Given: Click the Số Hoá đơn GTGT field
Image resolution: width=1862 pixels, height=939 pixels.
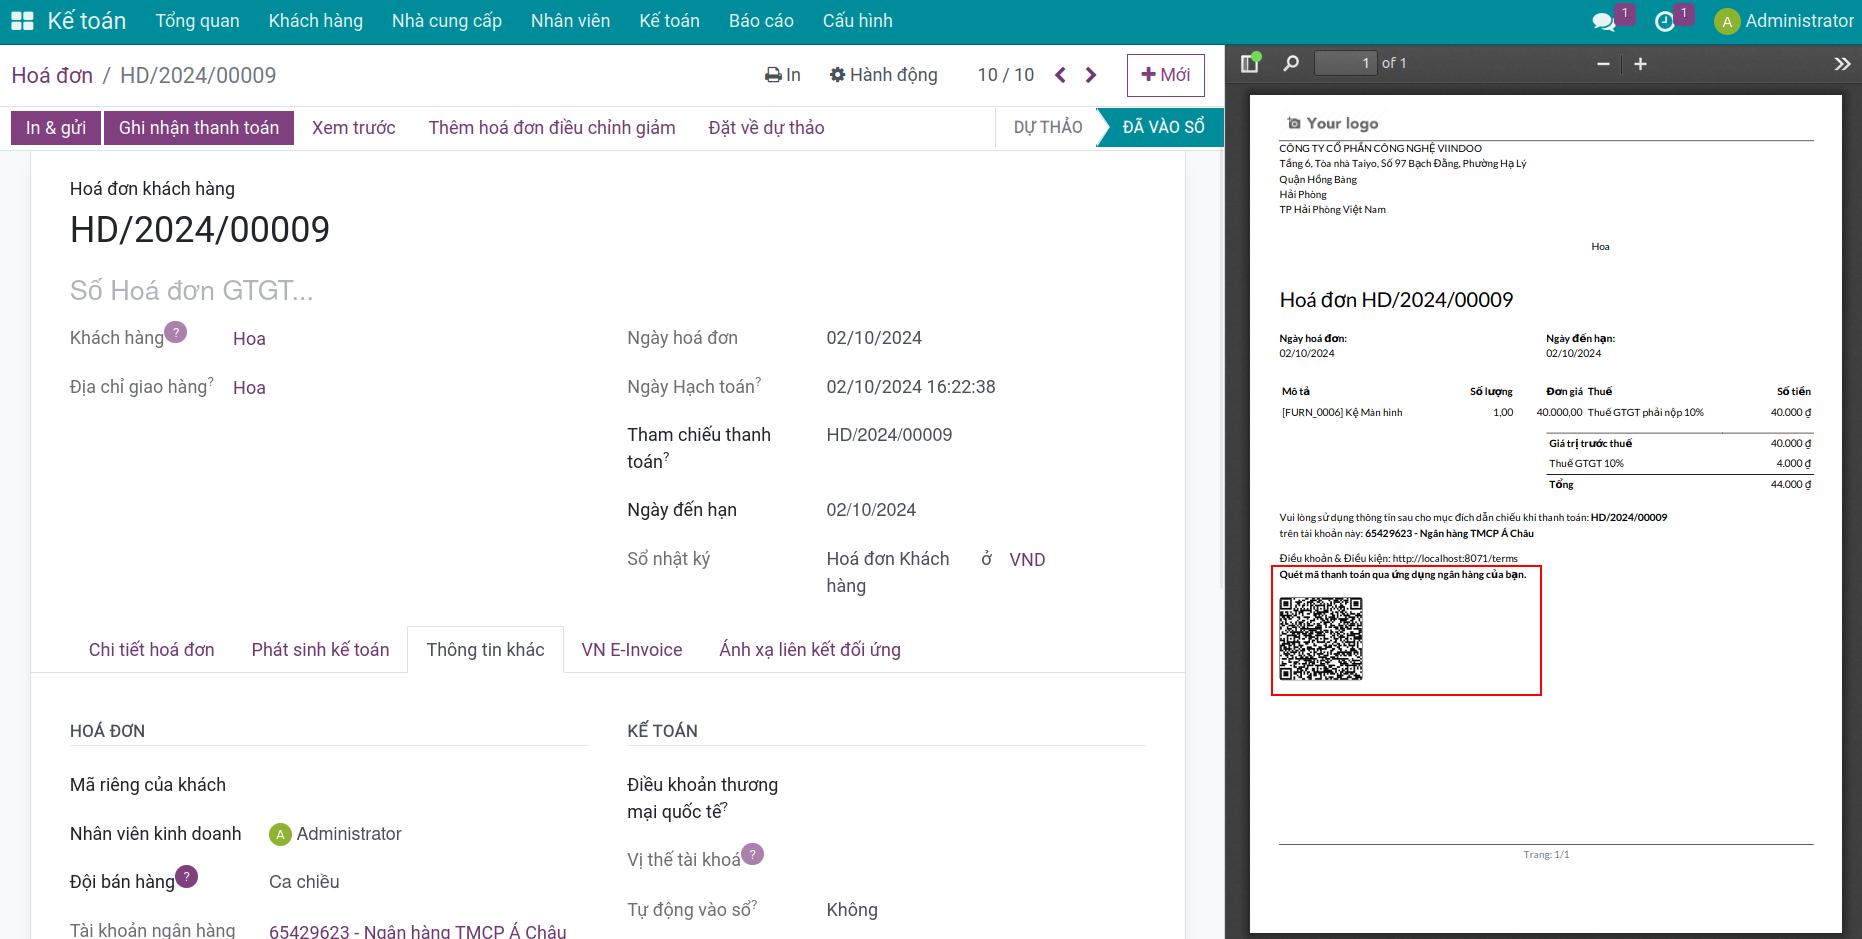Looking at the screenshot, I should click(x=191, y=291).
